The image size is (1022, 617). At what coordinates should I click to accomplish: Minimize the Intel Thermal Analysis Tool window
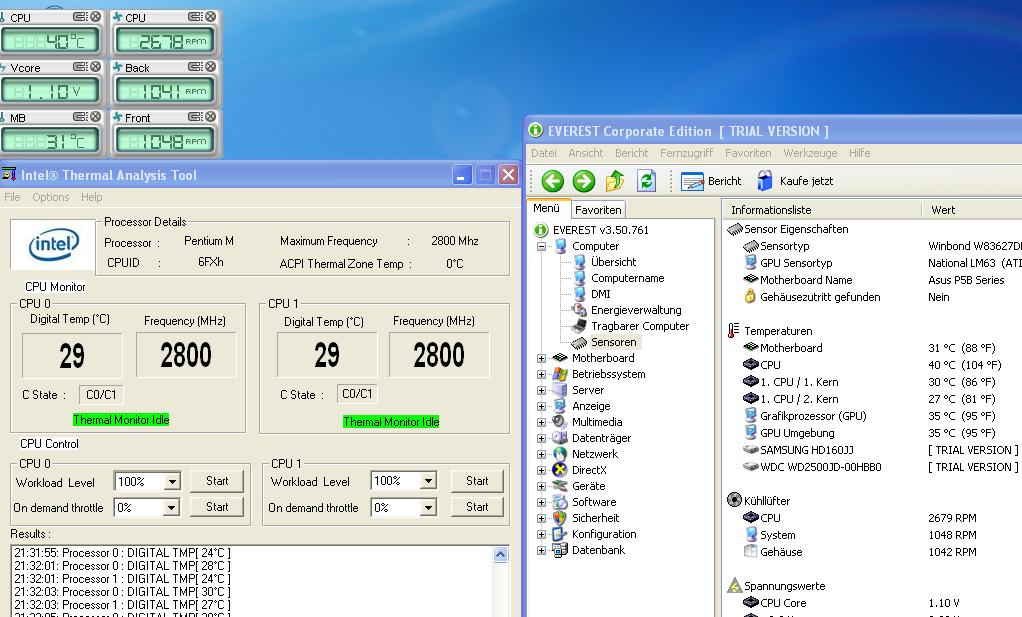461,175
